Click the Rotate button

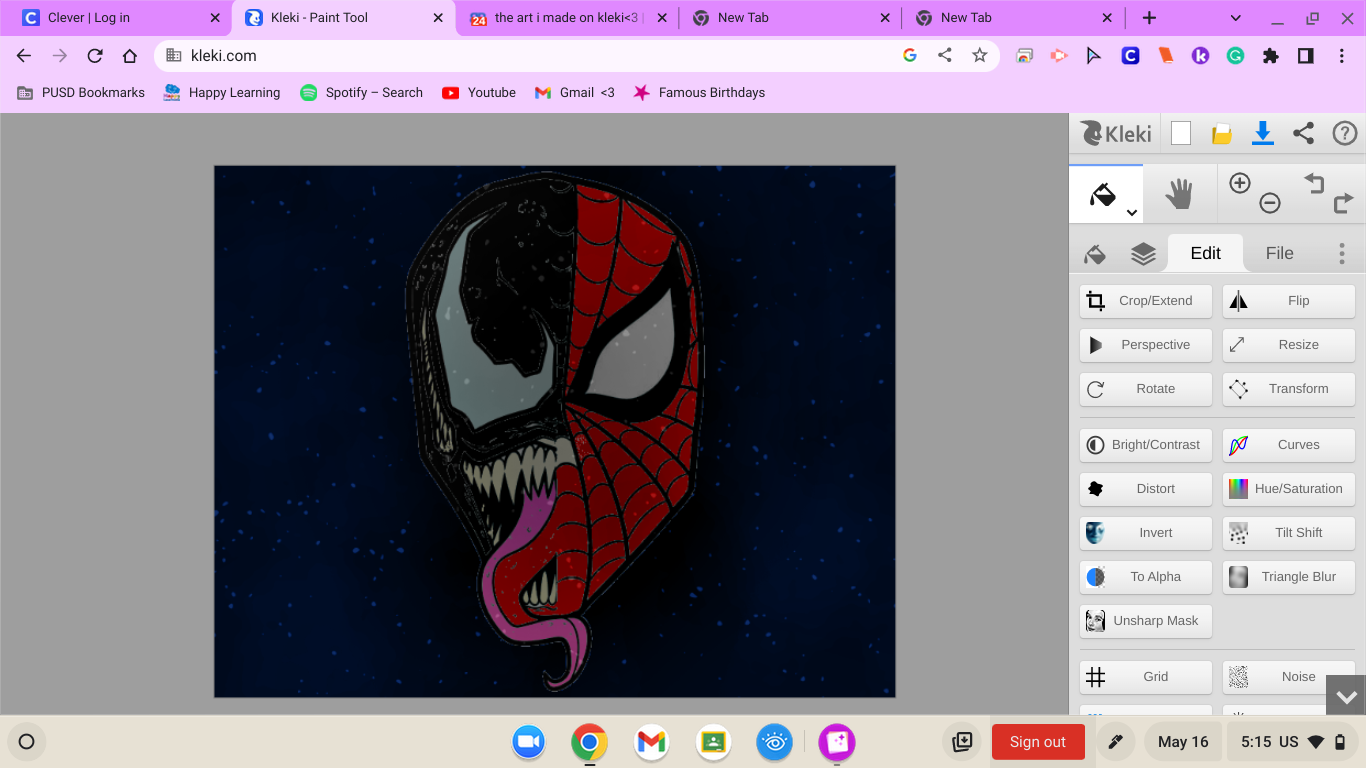[x=1146, y=389]
